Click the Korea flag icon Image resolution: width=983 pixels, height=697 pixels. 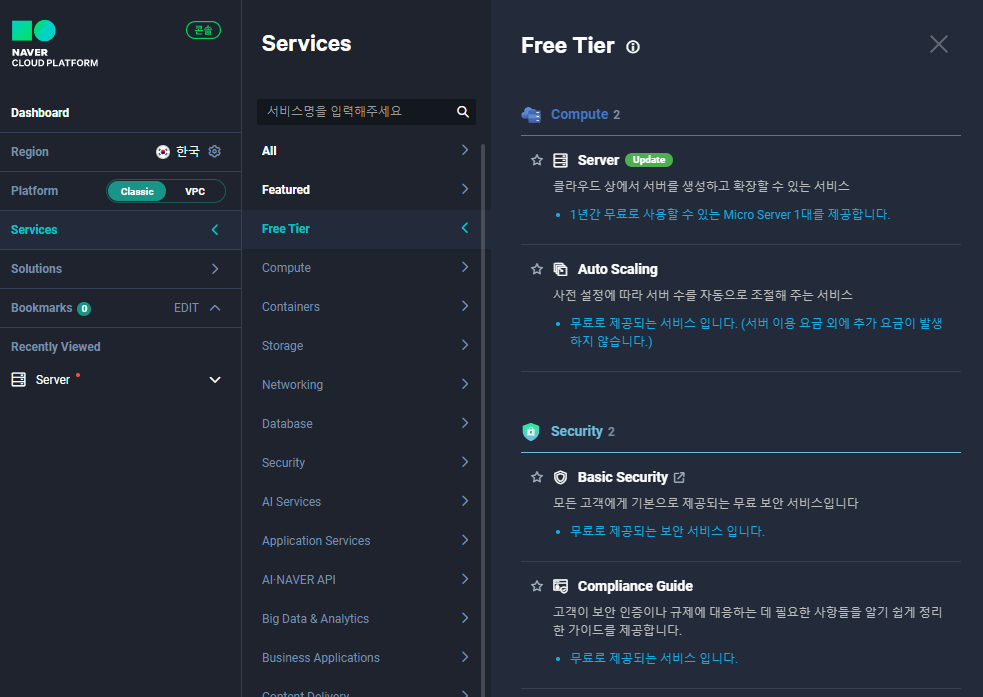tap(163, 152)
